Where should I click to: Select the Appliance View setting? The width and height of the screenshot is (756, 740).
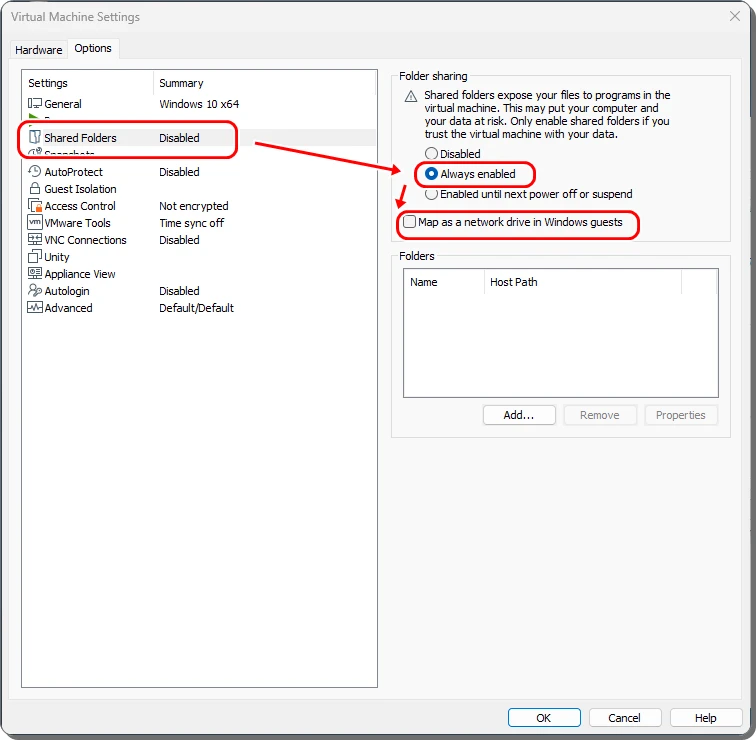80,274
